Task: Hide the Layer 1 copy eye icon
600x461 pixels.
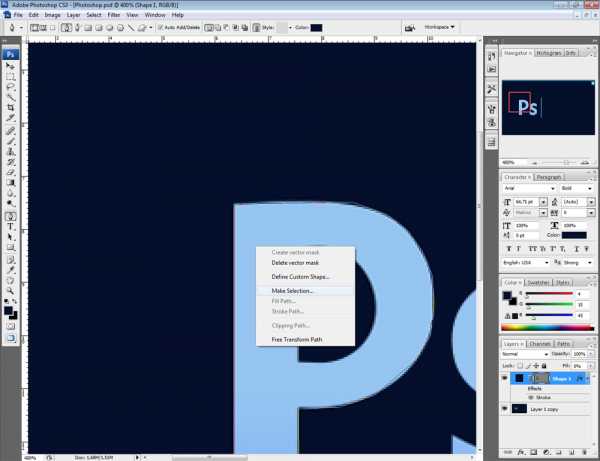Action: coord(505,409)
